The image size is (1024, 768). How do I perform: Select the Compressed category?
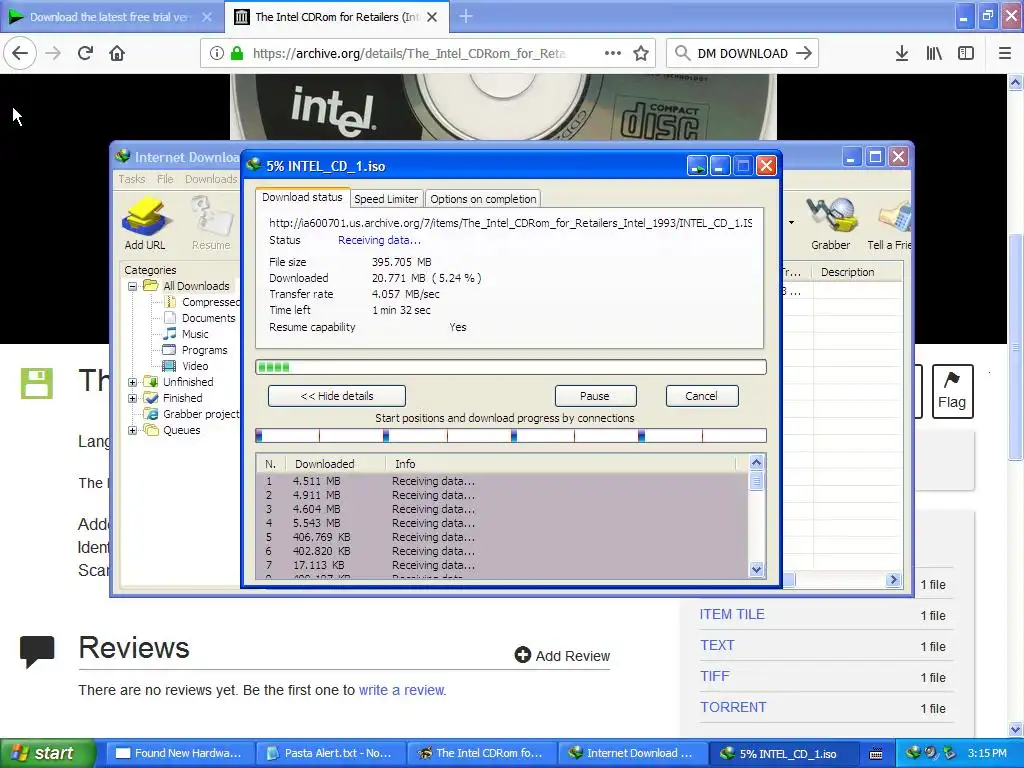click(x=202, y=302)
